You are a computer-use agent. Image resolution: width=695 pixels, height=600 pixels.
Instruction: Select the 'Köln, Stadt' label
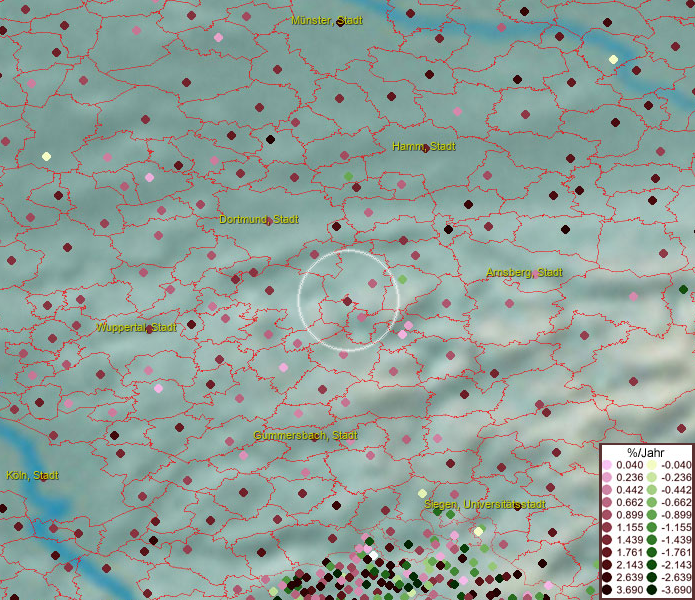[32, 475]
